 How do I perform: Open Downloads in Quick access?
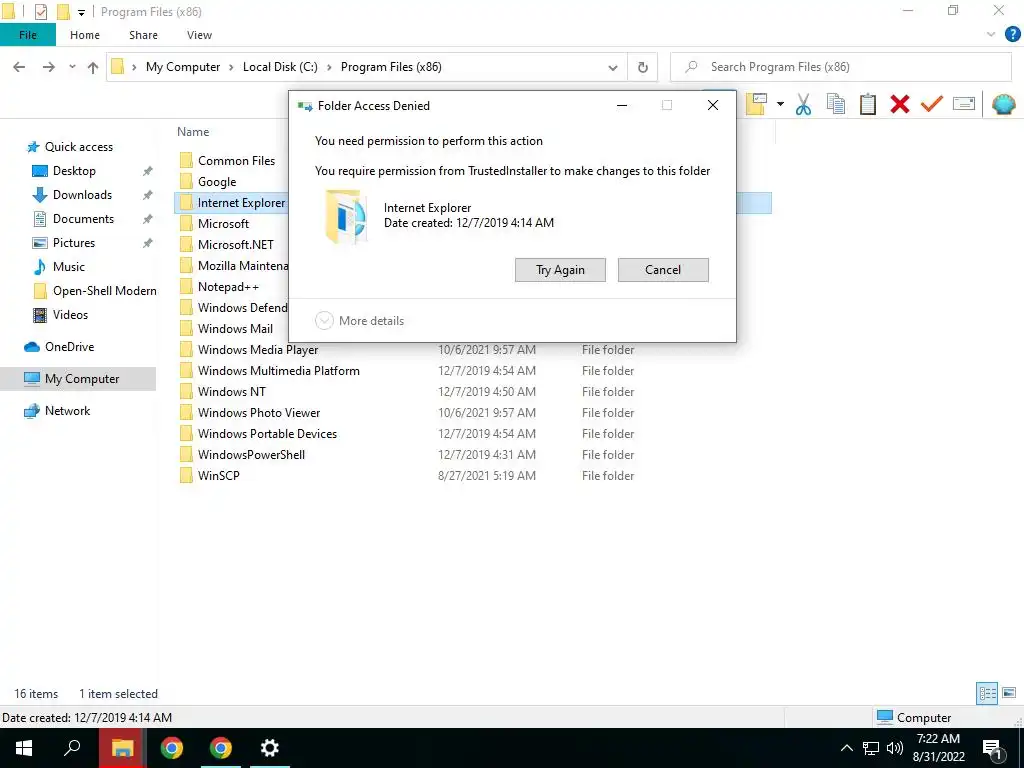[x=82, y=195]
